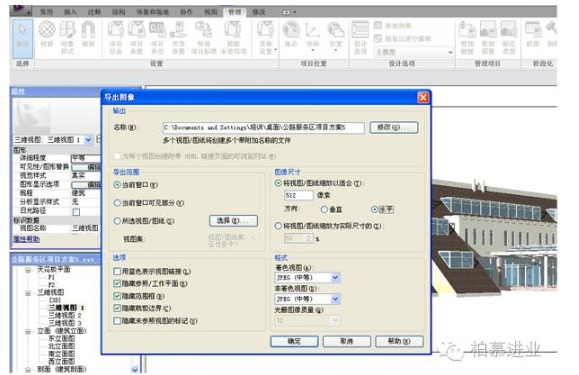
Task: Enable 隐藏未参照视图的标记 checkbox
Action: 117,321
